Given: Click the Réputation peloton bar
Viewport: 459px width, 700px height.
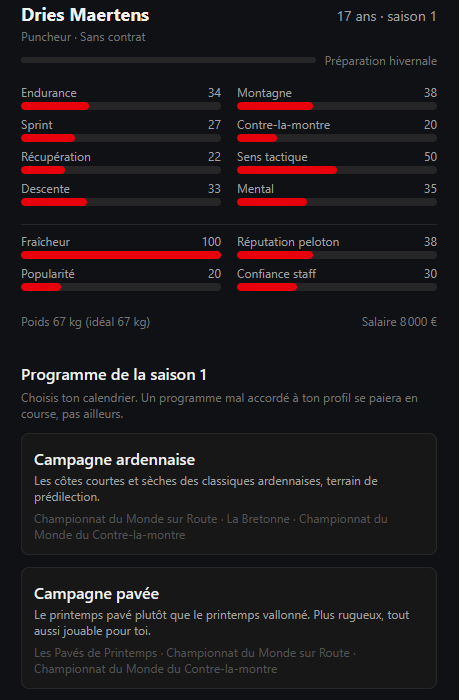Looking at the screenshot, I should click(337, 255).
